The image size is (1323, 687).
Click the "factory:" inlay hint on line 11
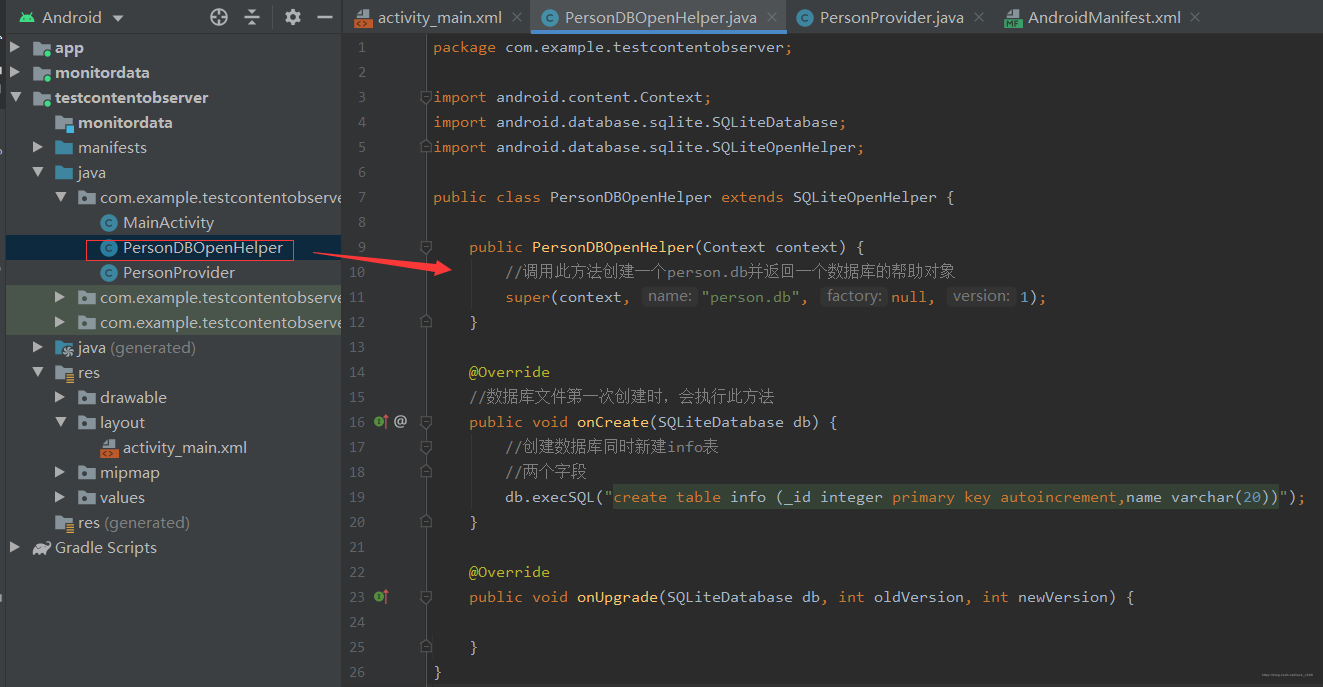[x=854, y=296]
